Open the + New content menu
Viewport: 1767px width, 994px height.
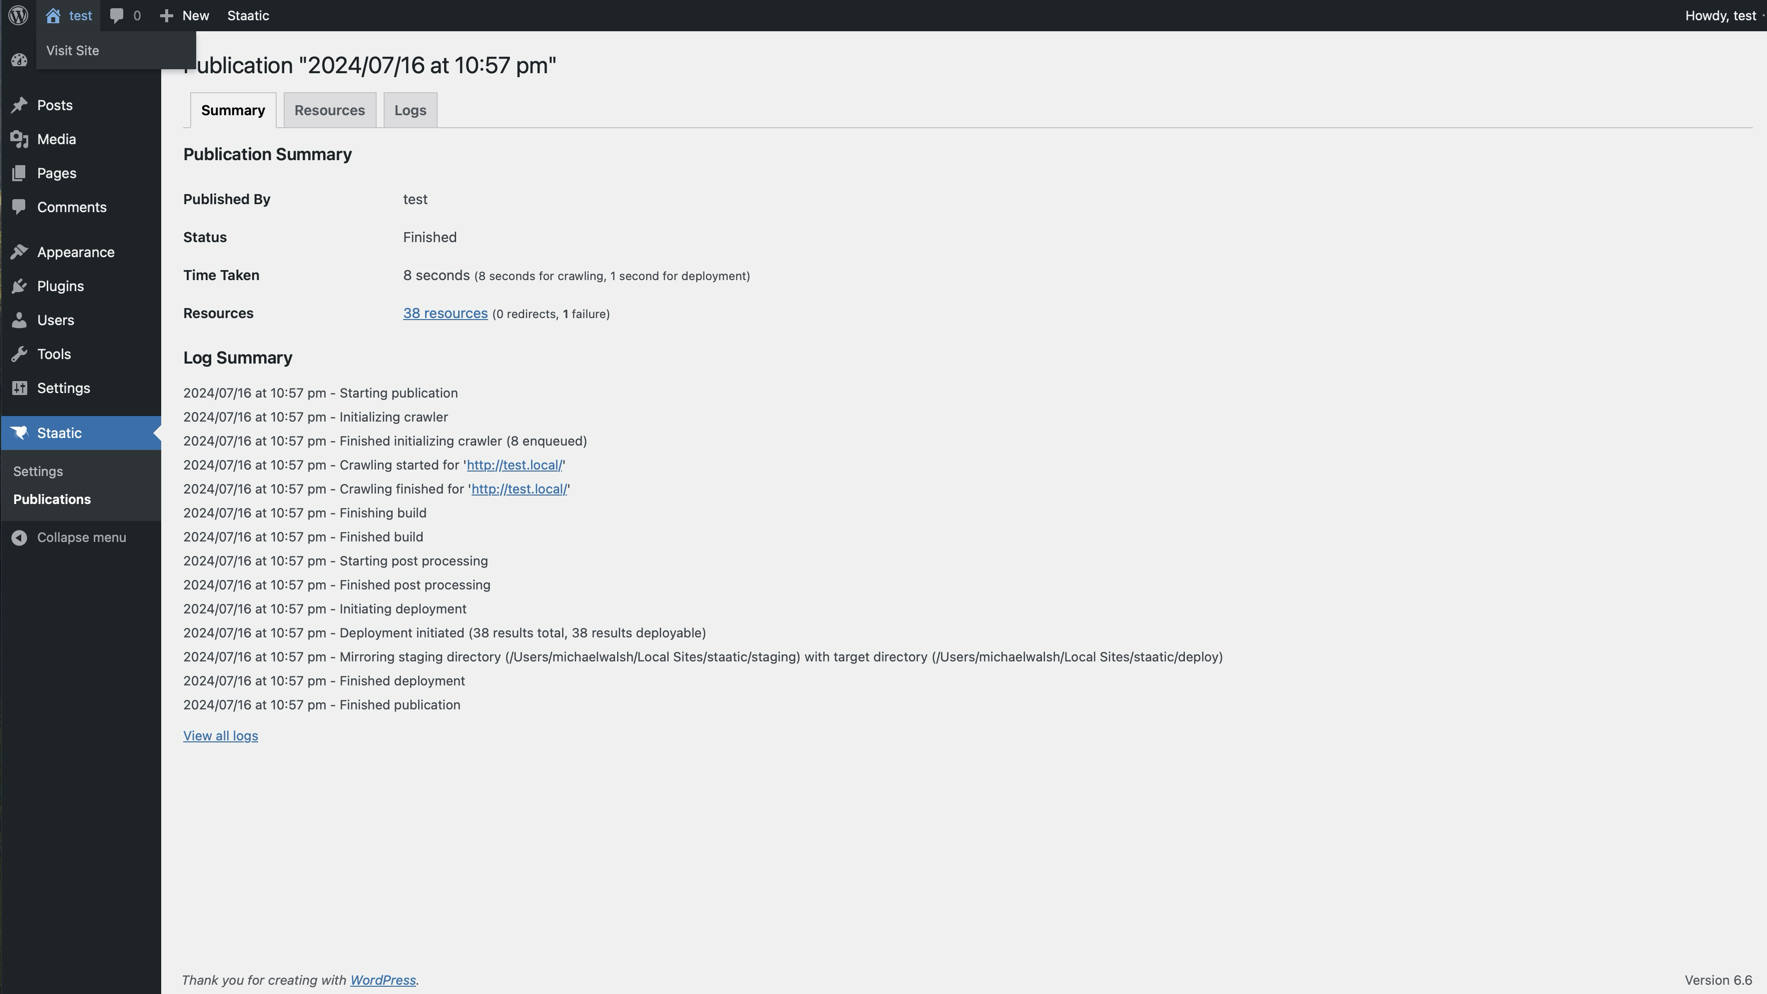pyautogui.click(x=184, y=15)
